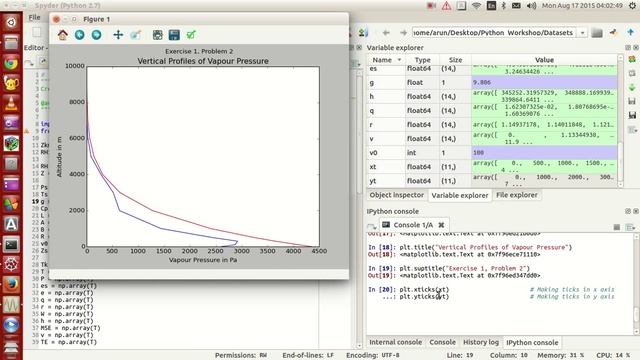Switch to the File explorer tab
Image resolution: width=640 pixels, height=360 pixels.
click(517, 195)
